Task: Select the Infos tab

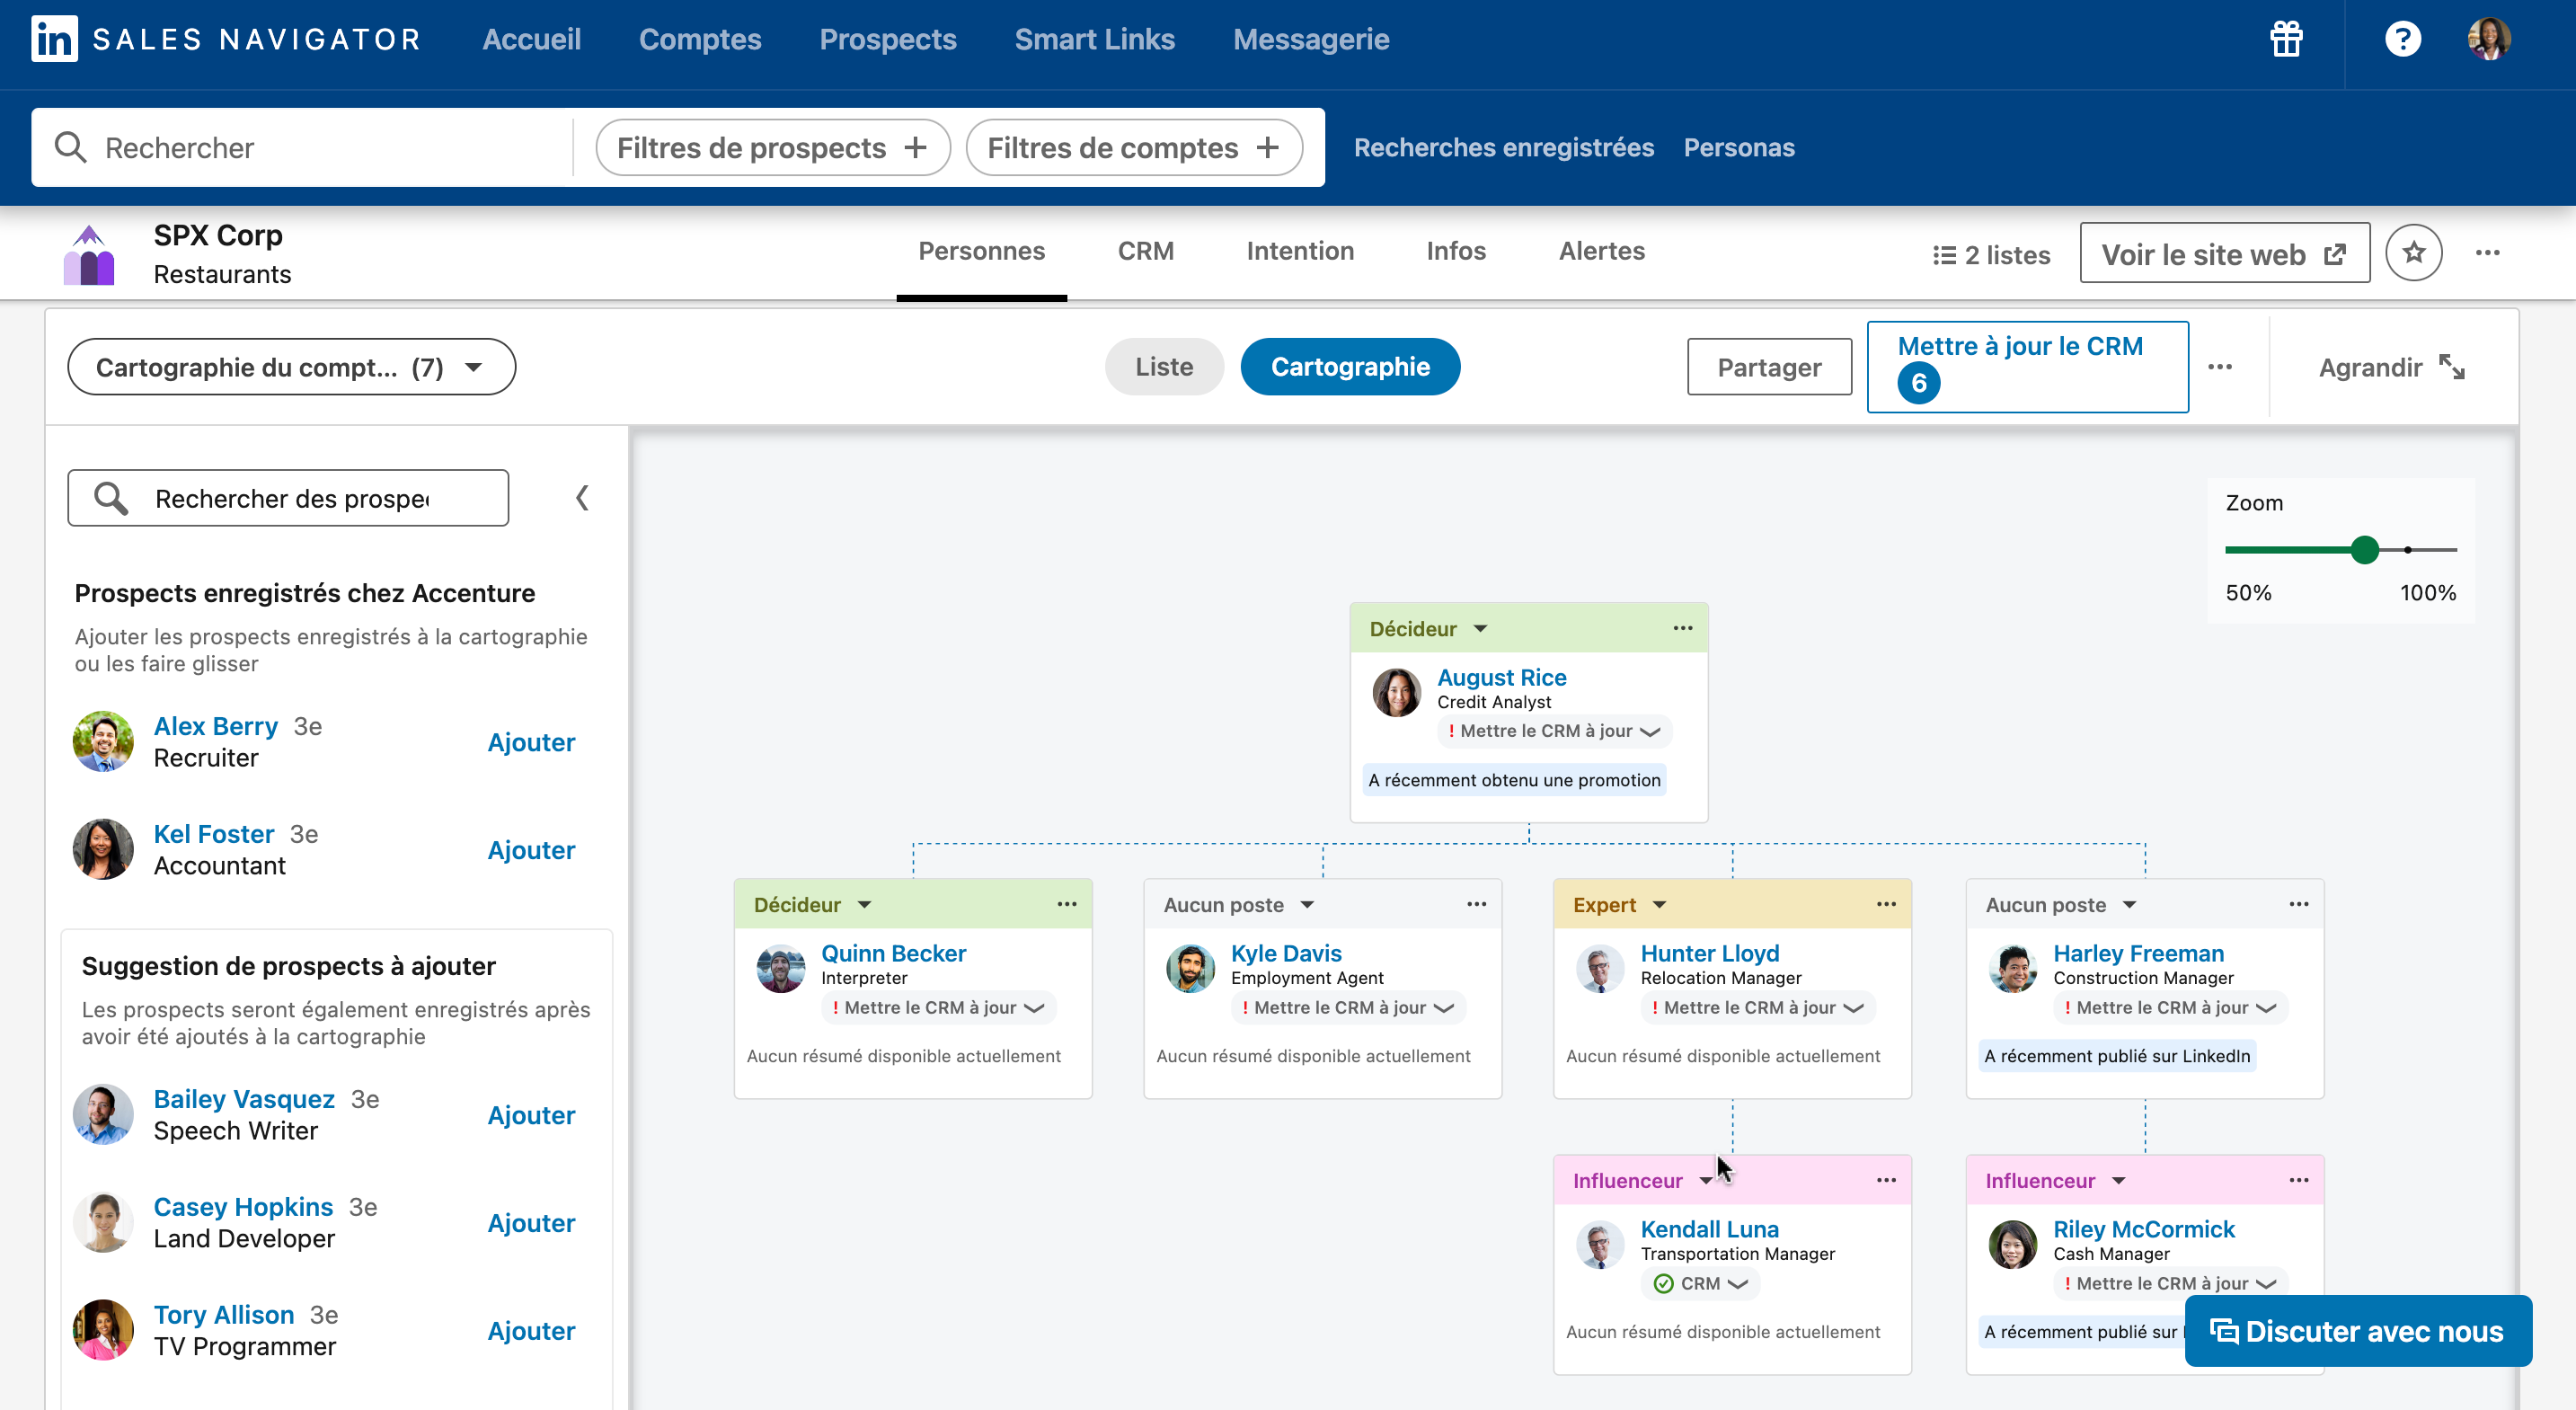Action: pos(1456,251)
